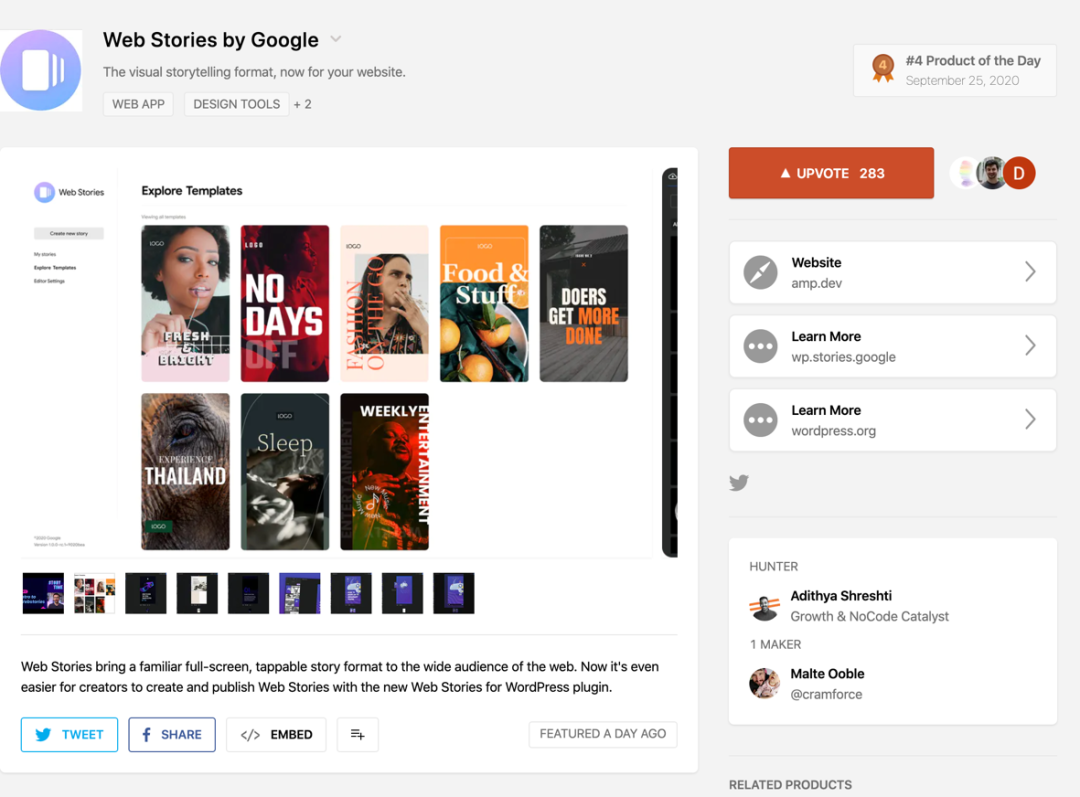
Task: Upvote the product with the UPVOTE 283 button
Action: [x=831, y=173]
